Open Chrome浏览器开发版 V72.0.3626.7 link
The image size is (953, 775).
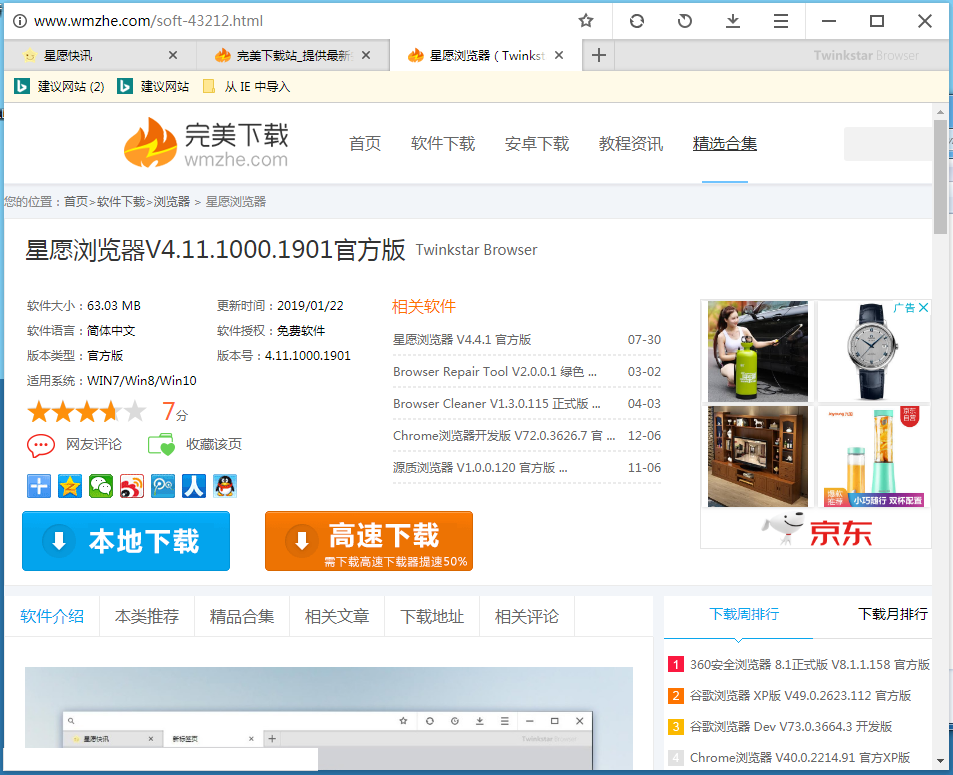click(504, 436)
